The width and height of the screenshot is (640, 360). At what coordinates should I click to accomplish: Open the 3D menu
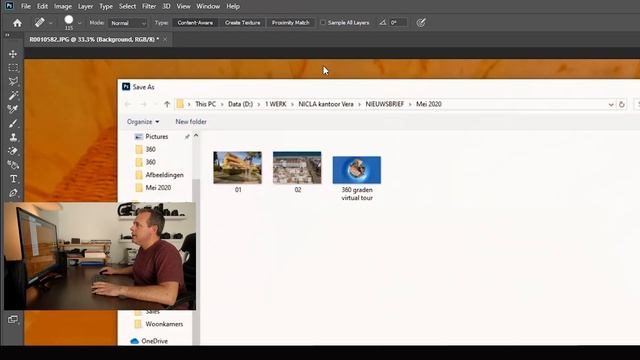(x=166, y=6)
